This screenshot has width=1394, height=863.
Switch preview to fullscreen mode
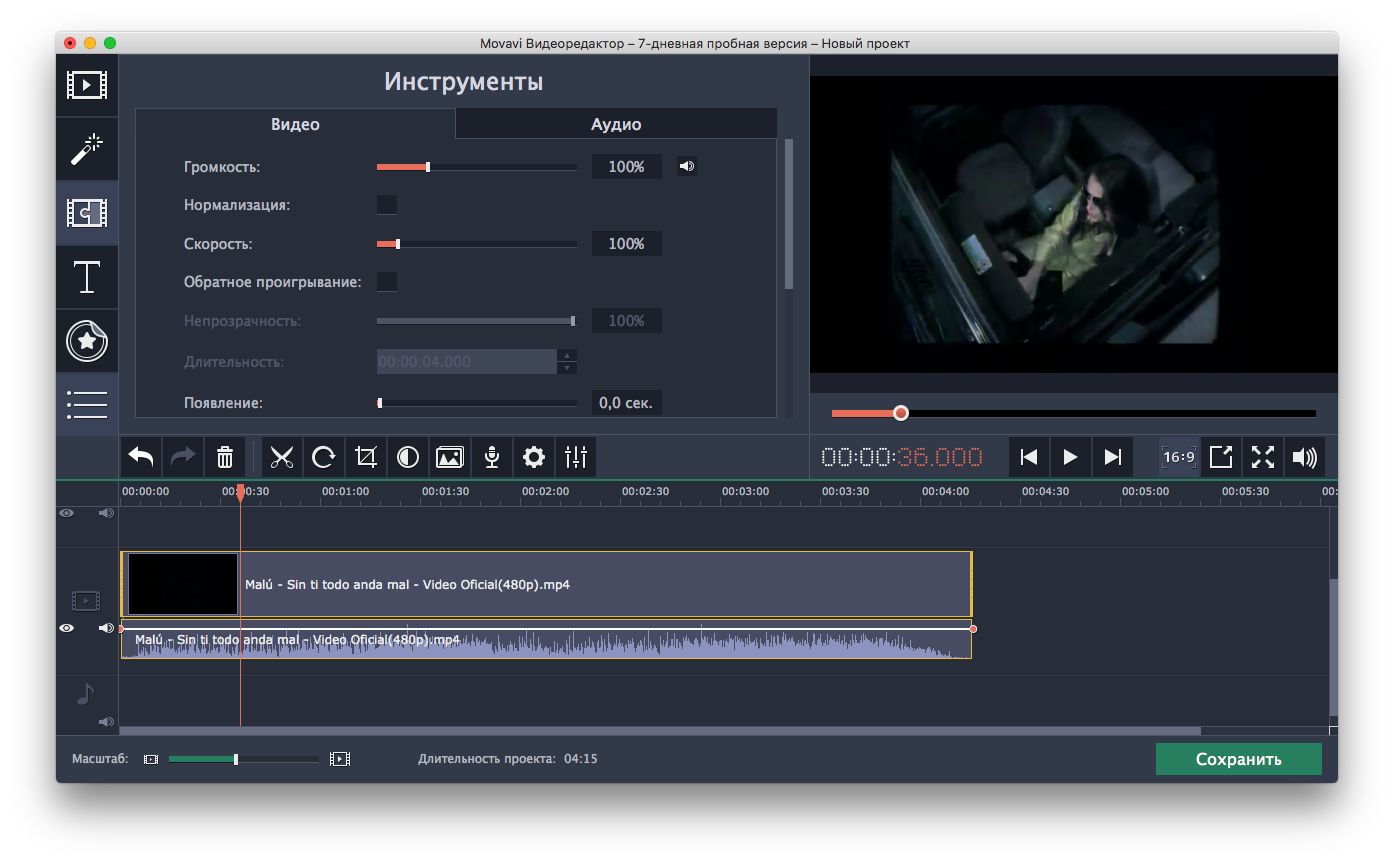[1263, 458]
